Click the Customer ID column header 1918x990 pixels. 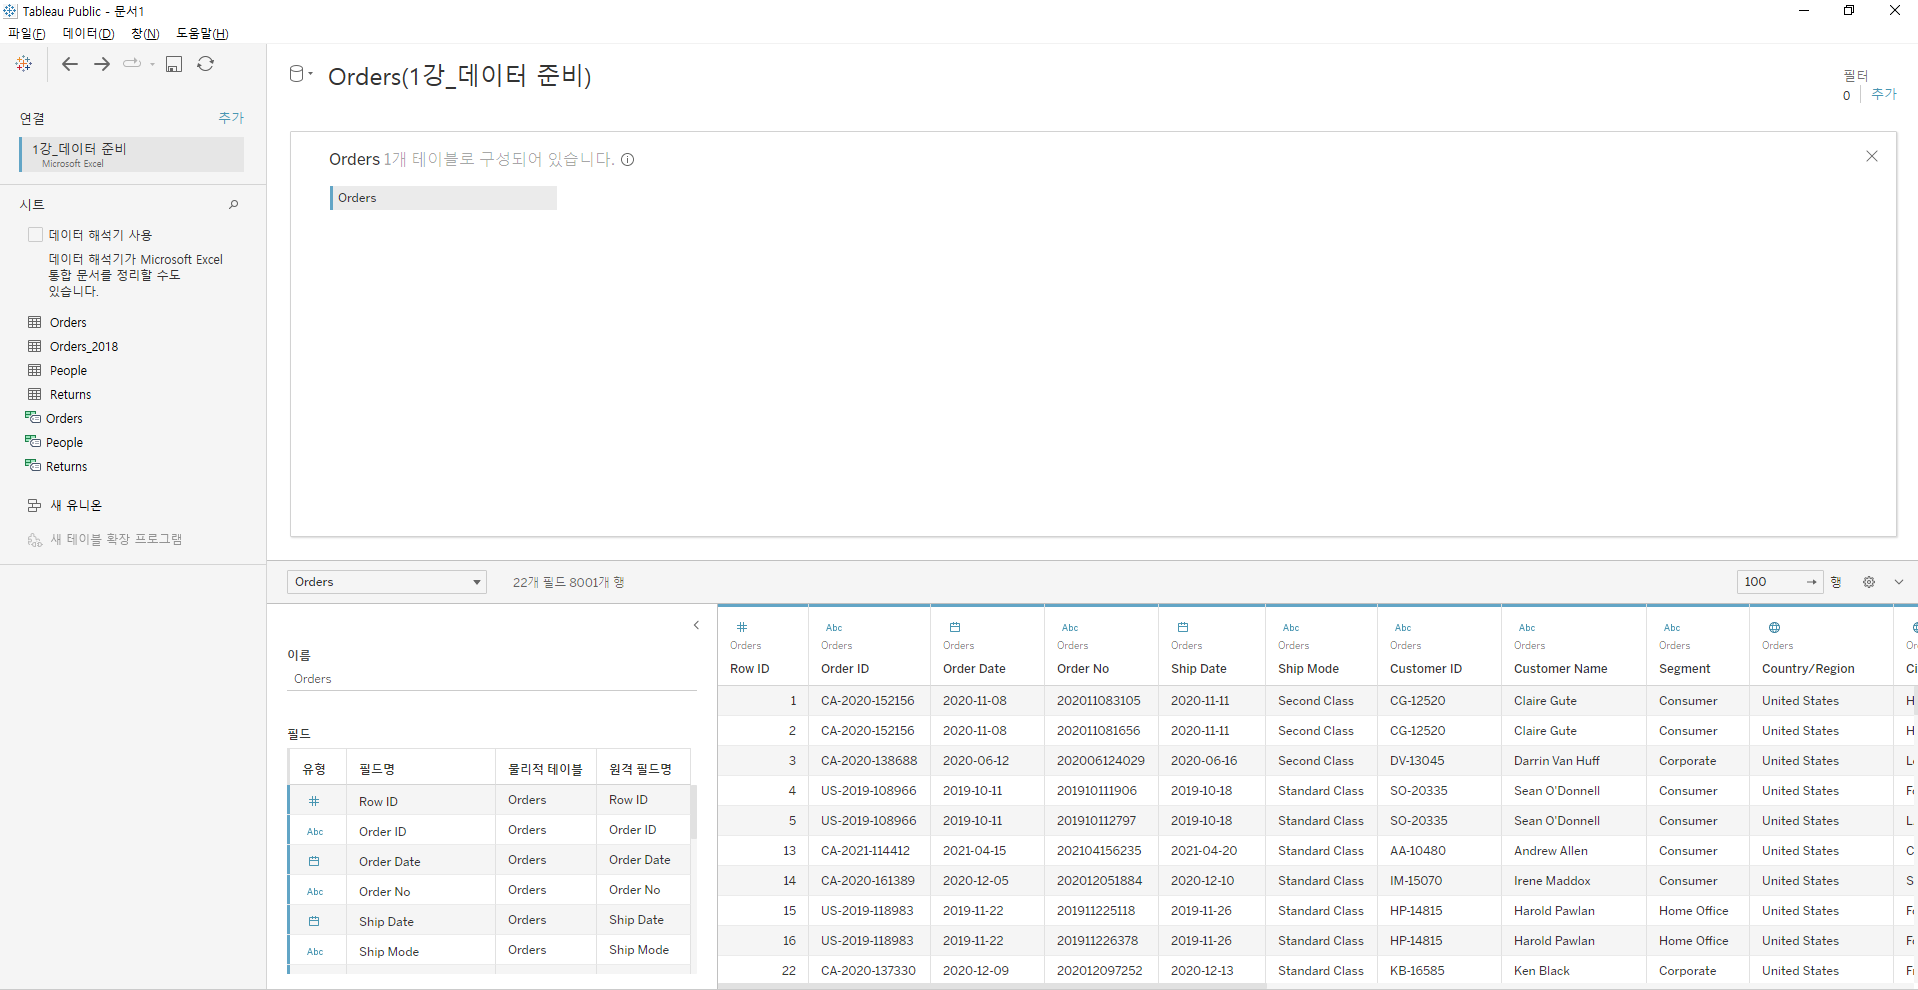[1426, 669]
